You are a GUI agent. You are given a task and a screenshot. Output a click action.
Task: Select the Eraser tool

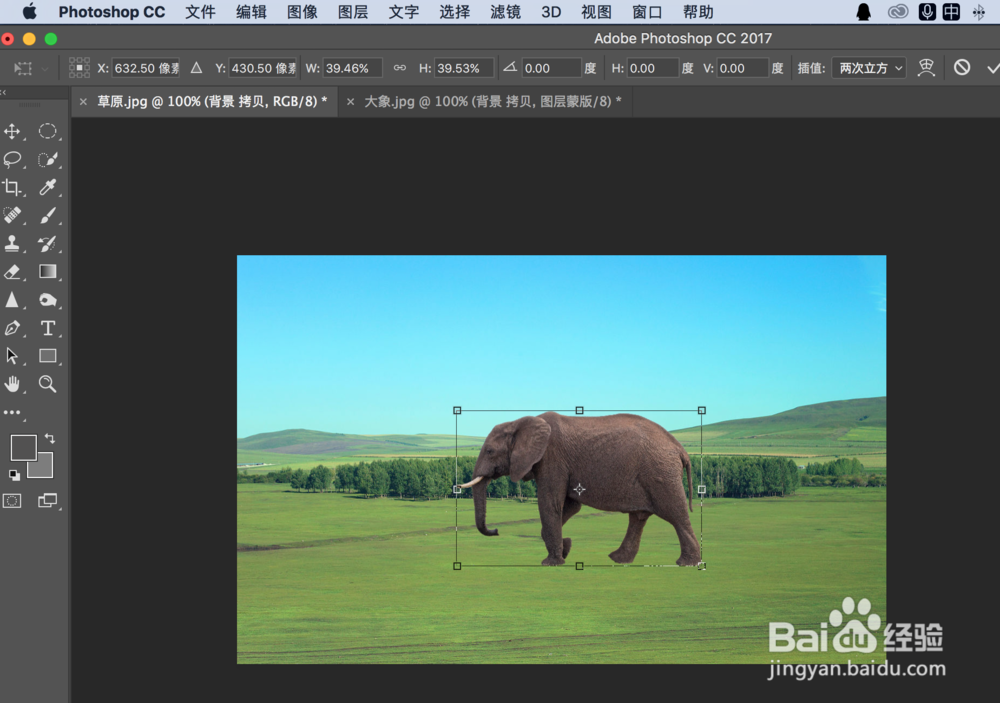pos(12,272)
